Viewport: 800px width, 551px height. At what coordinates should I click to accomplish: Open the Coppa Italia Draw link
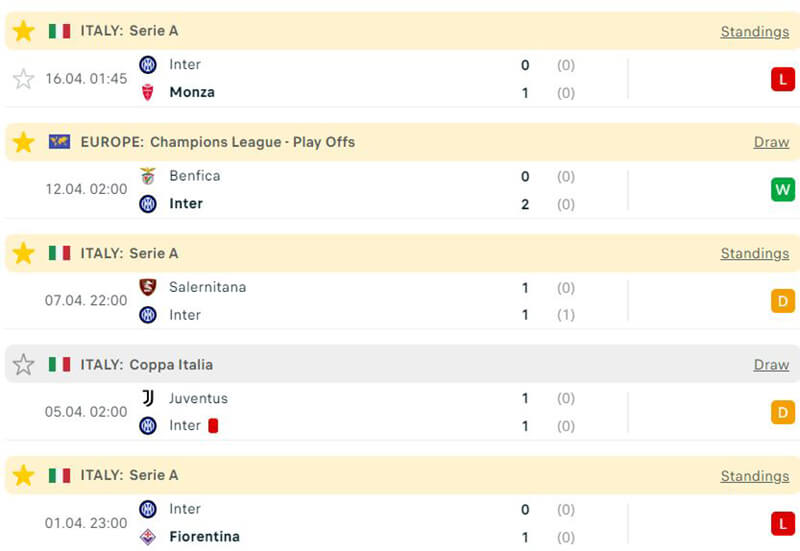coord(771,365)
